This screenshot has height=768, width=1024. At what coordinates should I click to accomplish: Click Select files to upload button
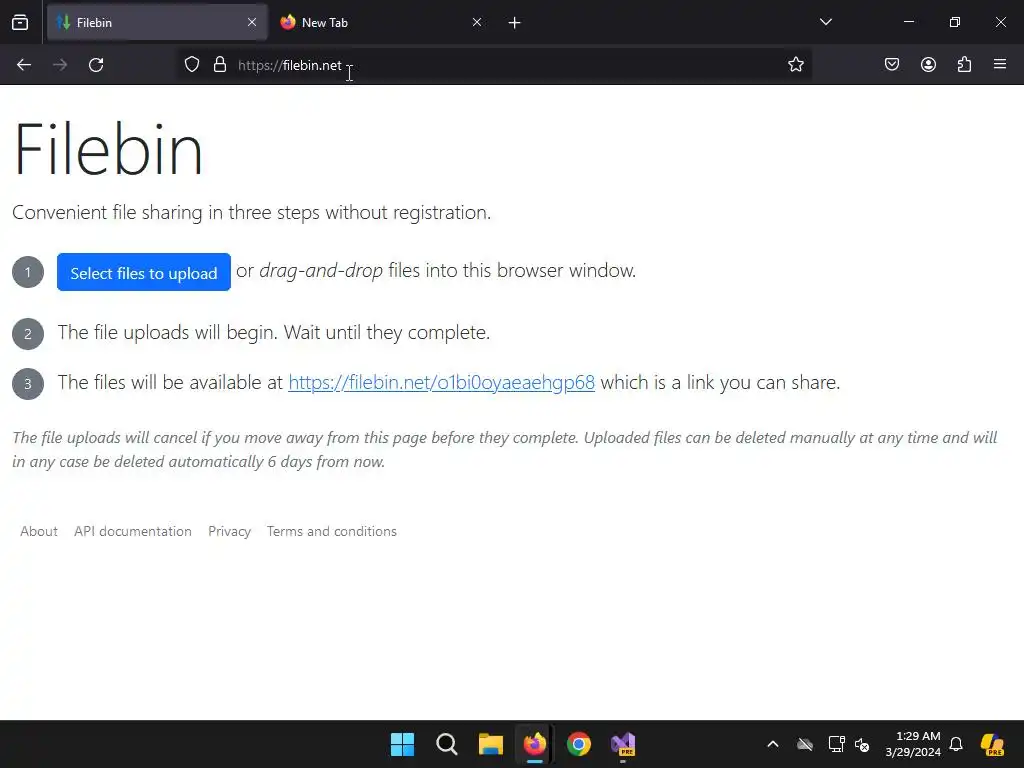pyautogui.click(x=144, y=272)
